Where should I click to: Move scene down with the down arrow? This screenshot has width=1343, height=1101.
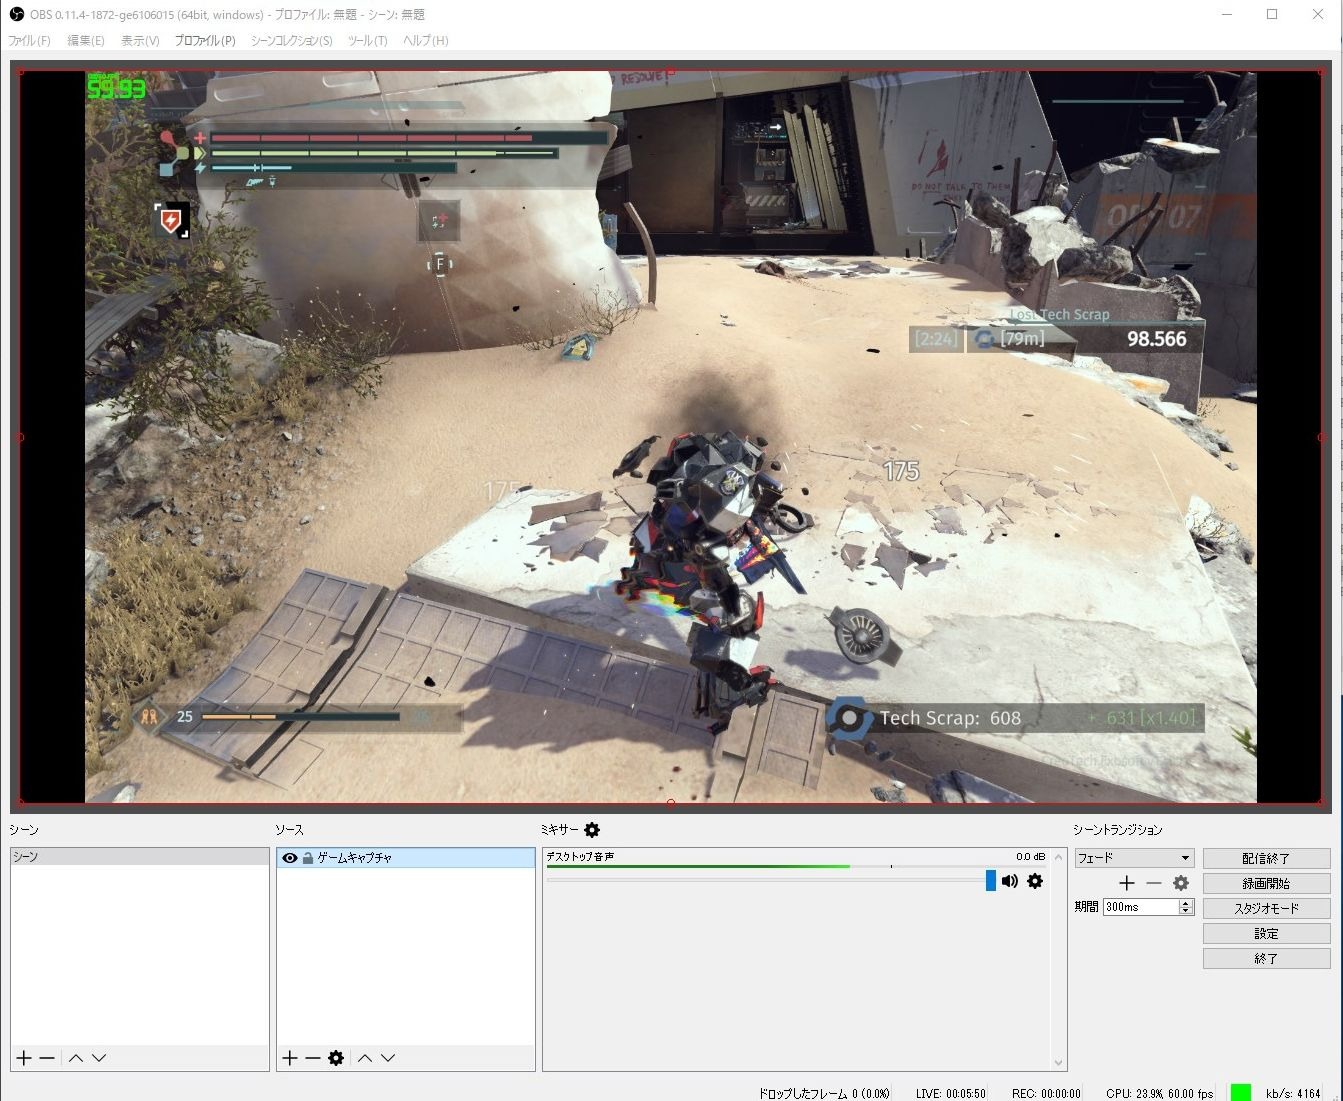pyautogui.click(x=99, y=1058)
